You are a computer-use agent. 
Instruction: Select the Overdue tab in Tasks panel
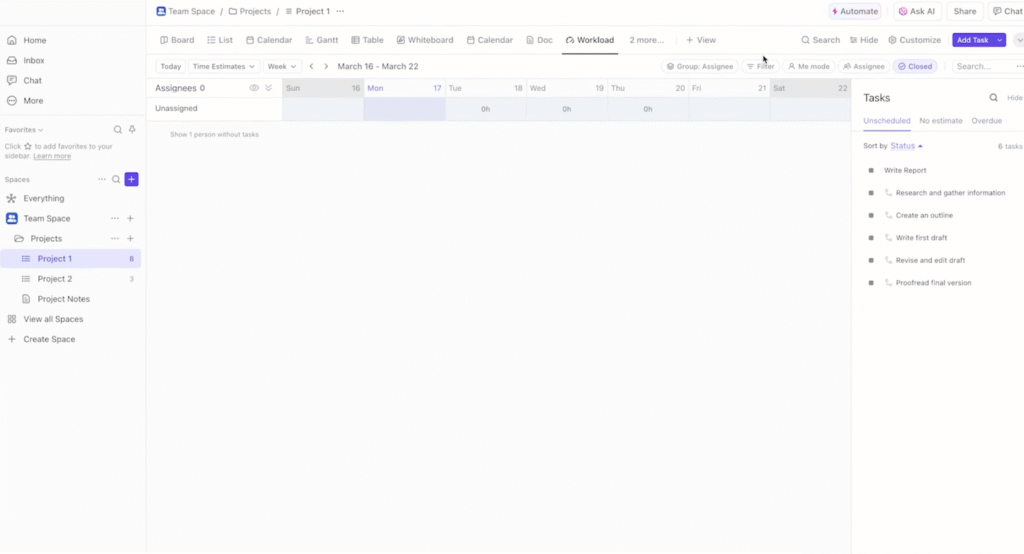pos(986,121)
